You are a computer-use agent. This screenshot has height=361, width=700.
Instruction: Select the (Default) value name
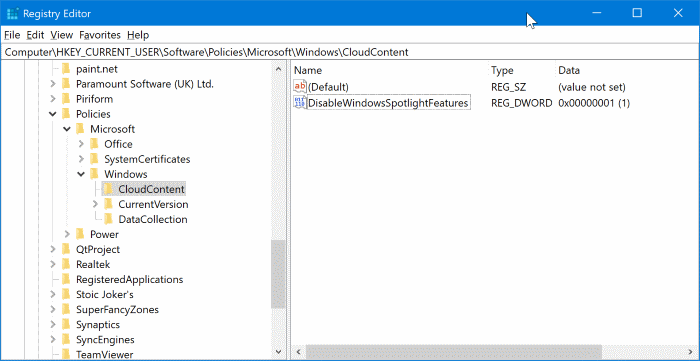pos(328,87)
